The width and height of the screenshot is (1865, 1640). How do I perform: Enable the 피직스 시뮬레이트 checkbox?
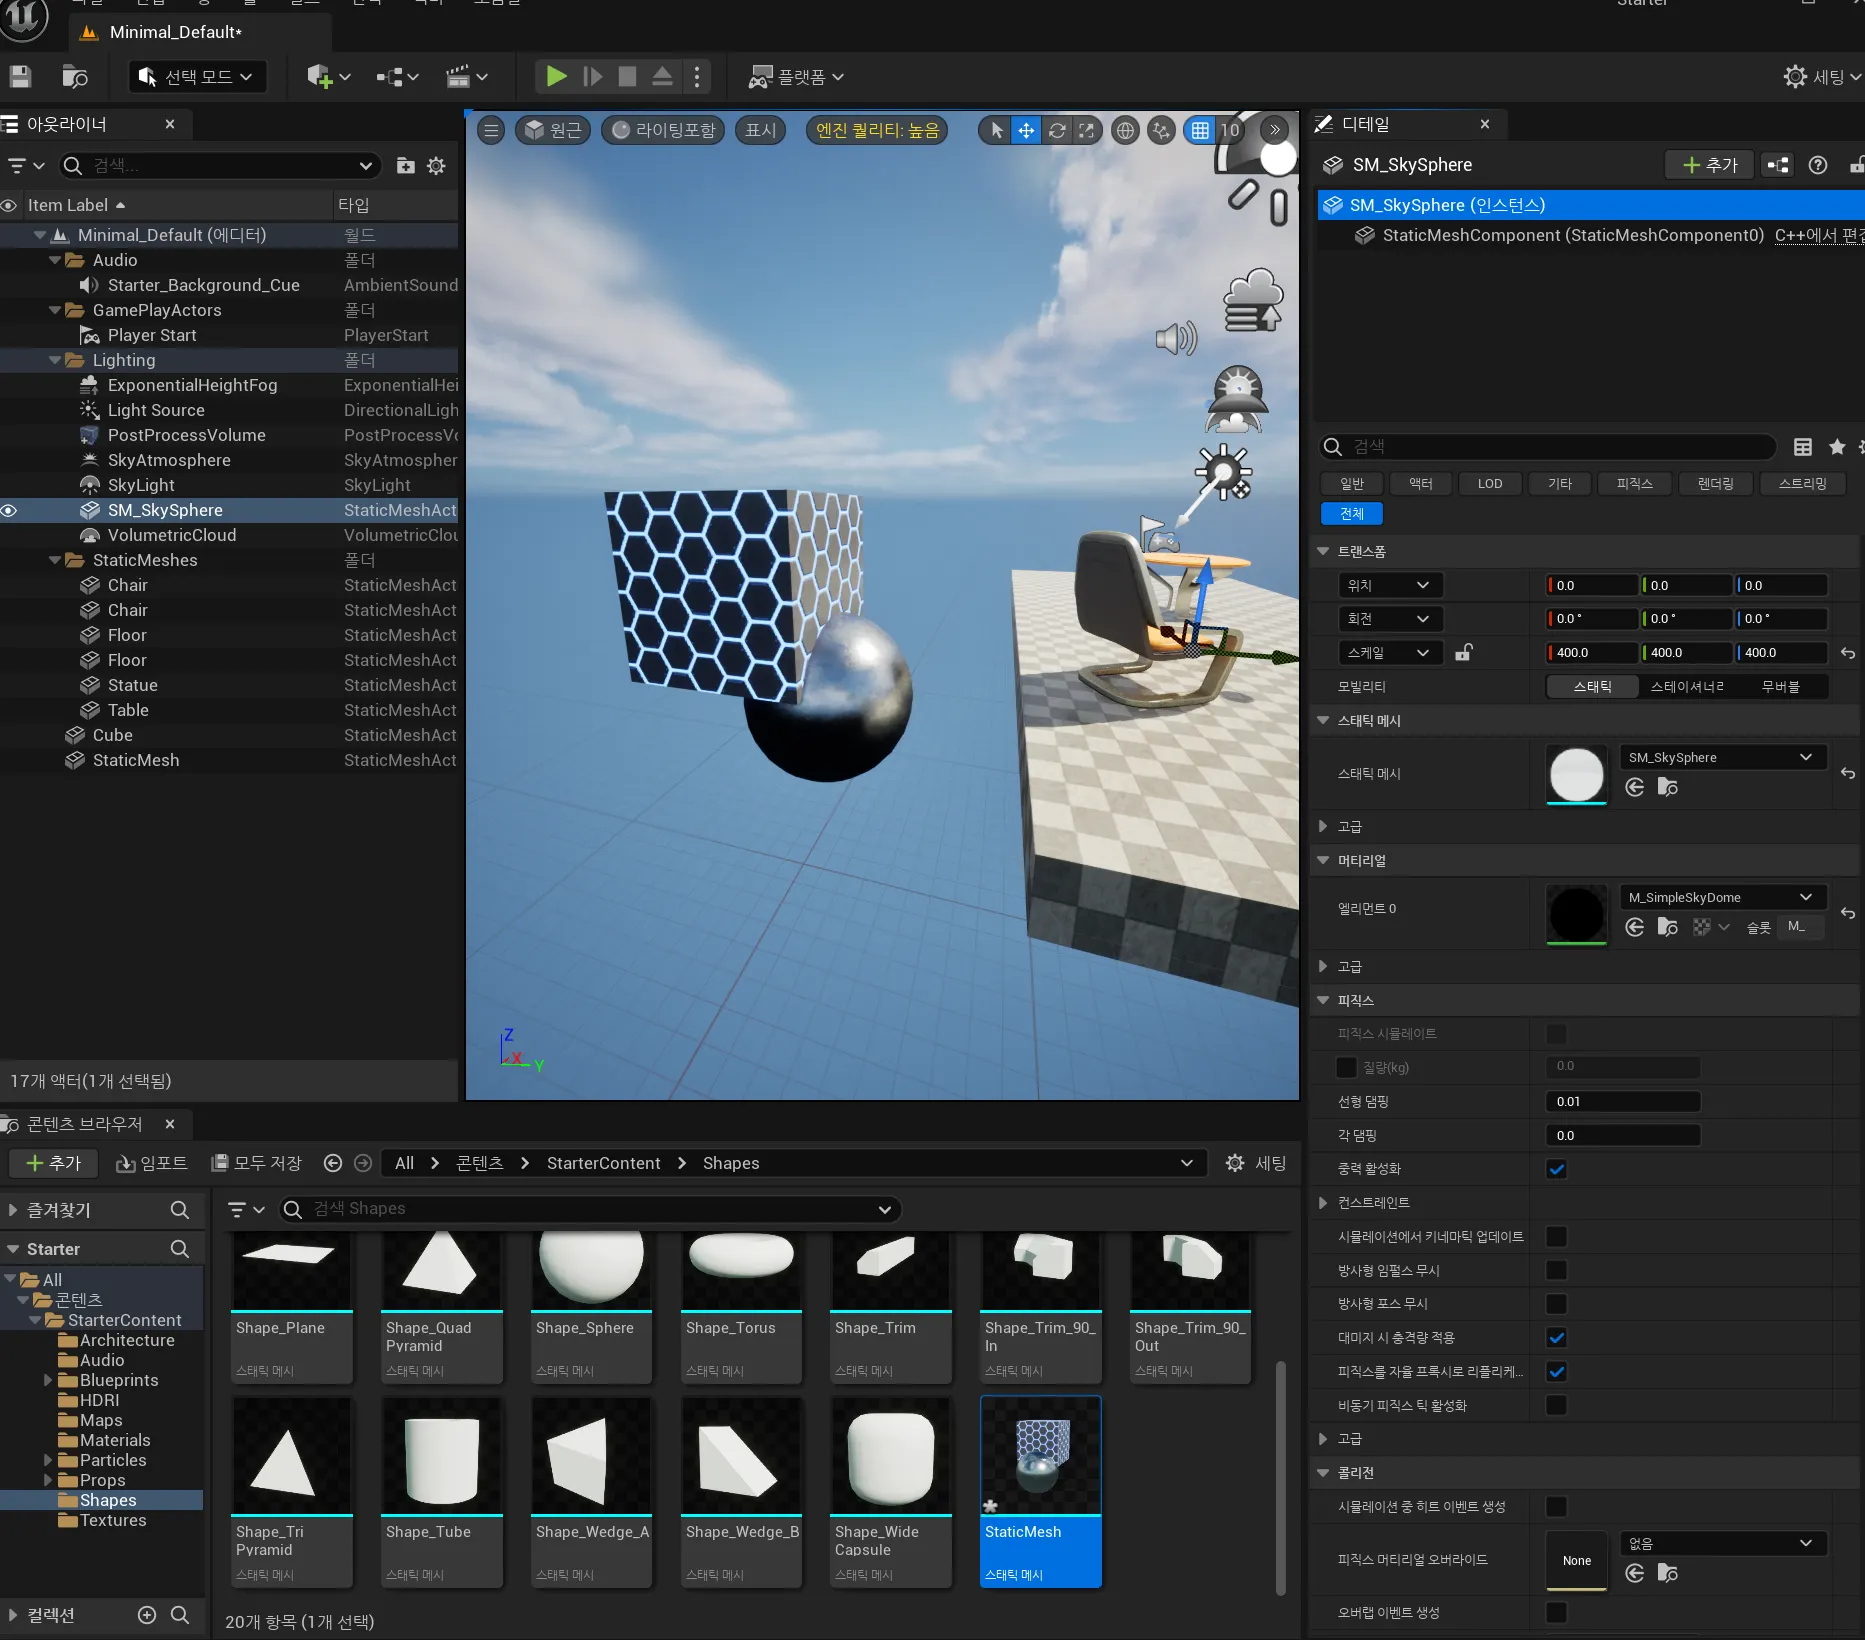(1556, 1034)
